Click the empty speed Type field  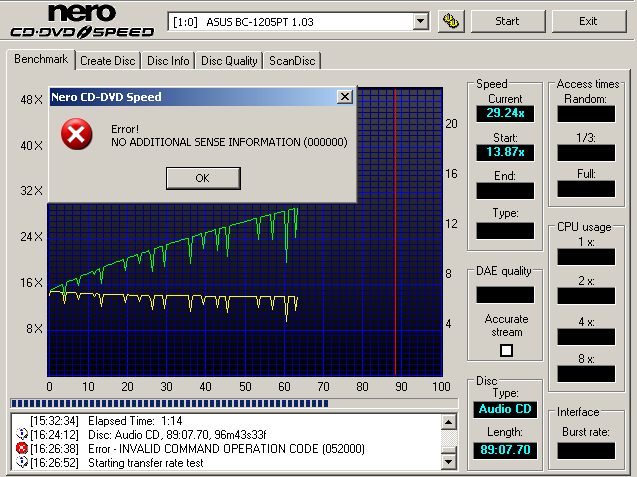(505, 231)
